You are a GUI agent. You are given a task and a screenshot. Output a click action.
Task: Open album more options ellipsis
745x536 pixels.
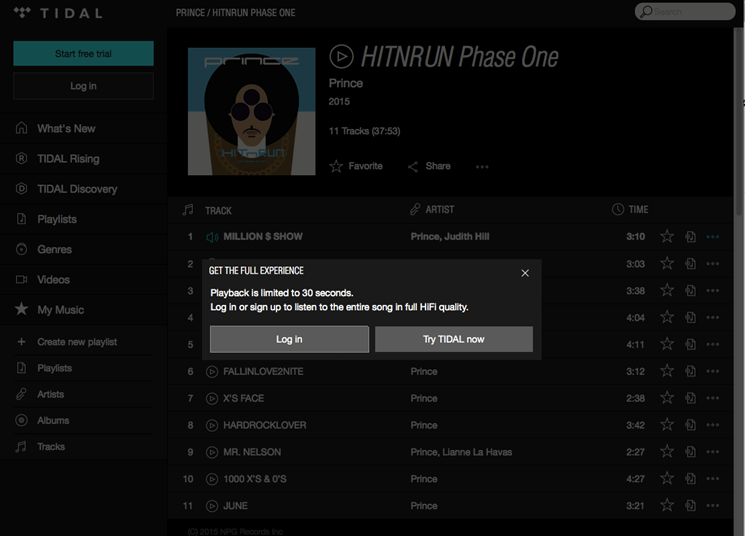point(482,167)
